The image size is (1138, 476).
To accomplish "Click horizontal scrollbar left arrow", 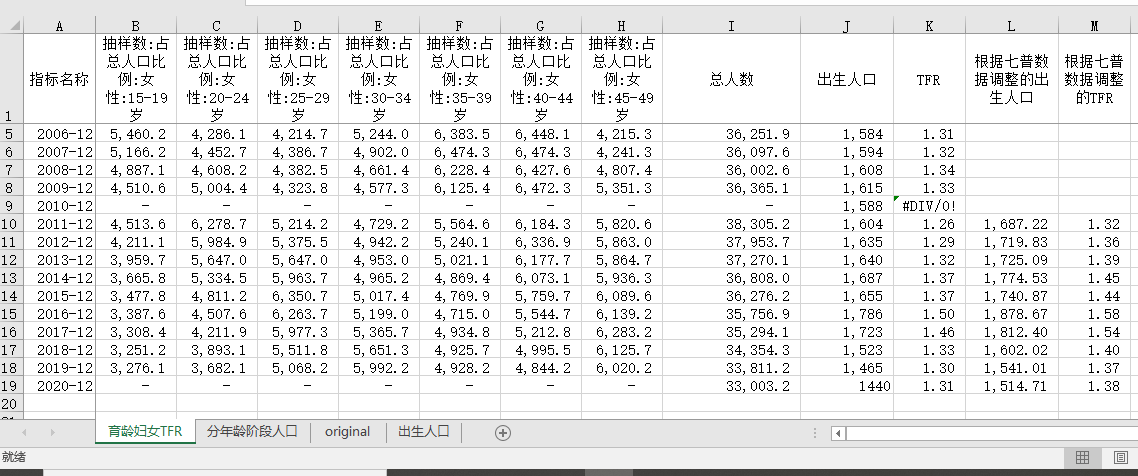I will coord(838,433).
